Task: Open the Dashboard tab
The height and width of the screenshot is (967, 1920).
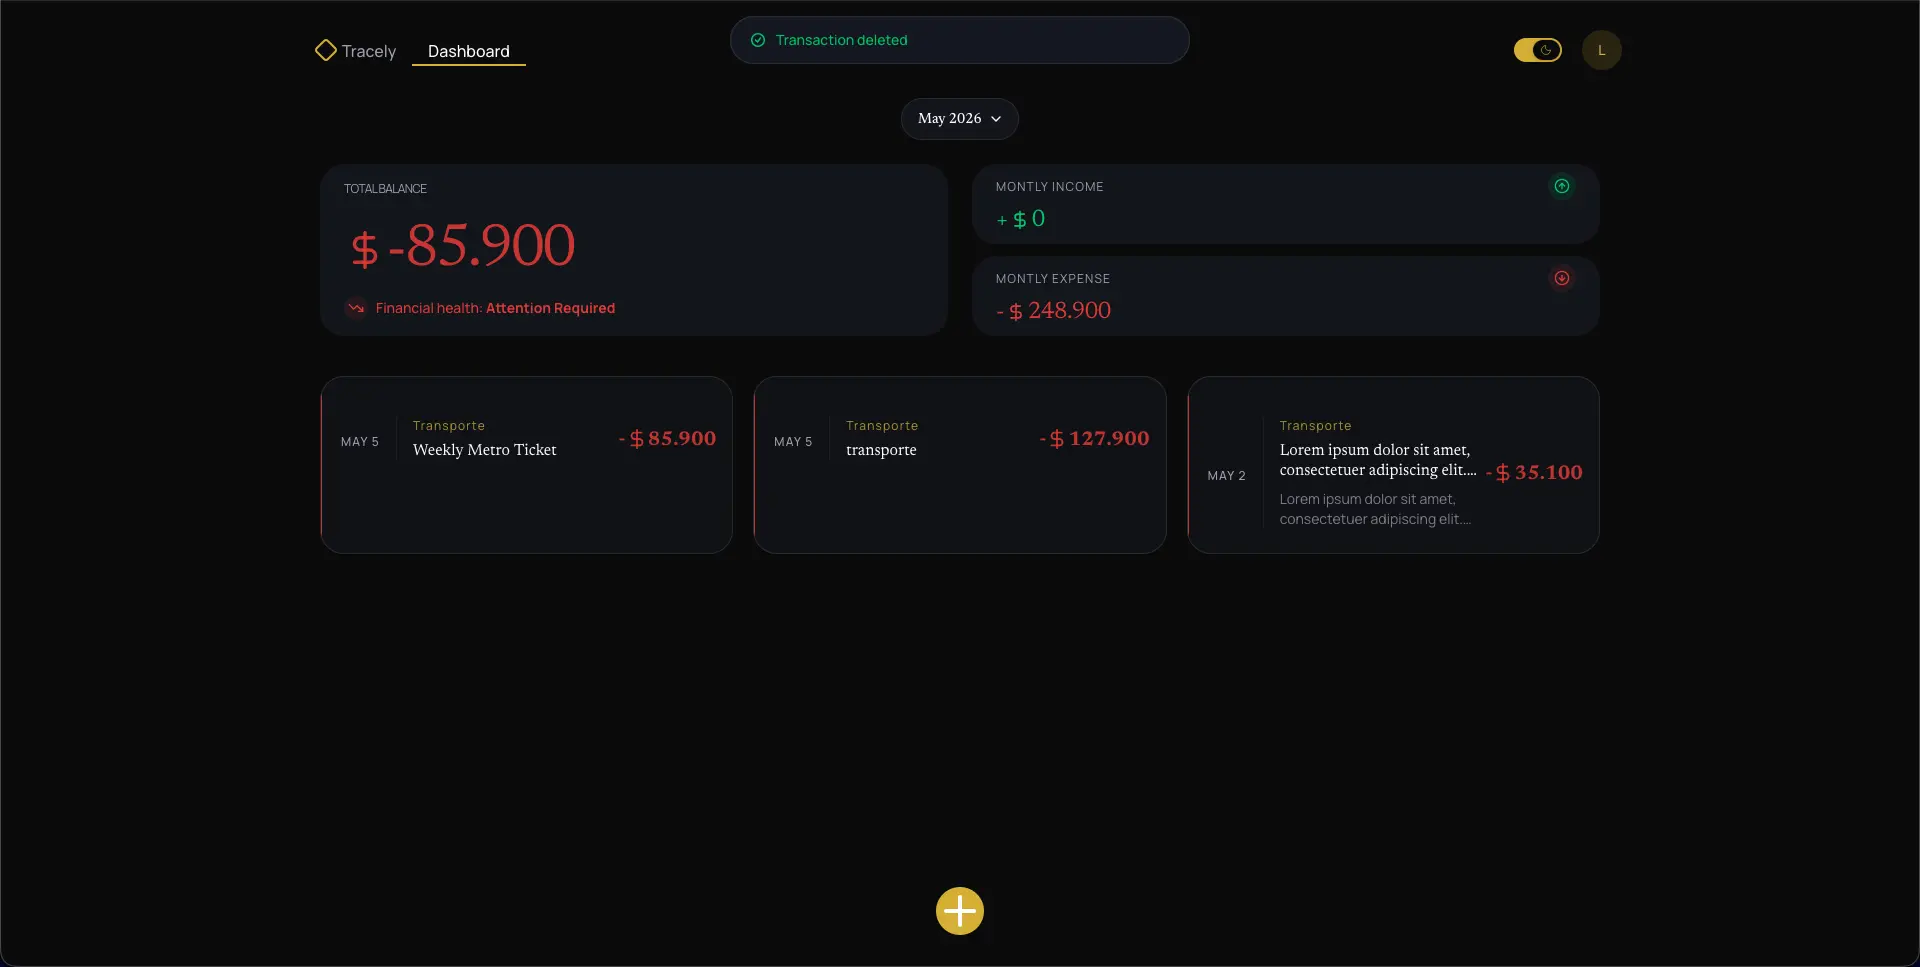Action: point(469,51)
